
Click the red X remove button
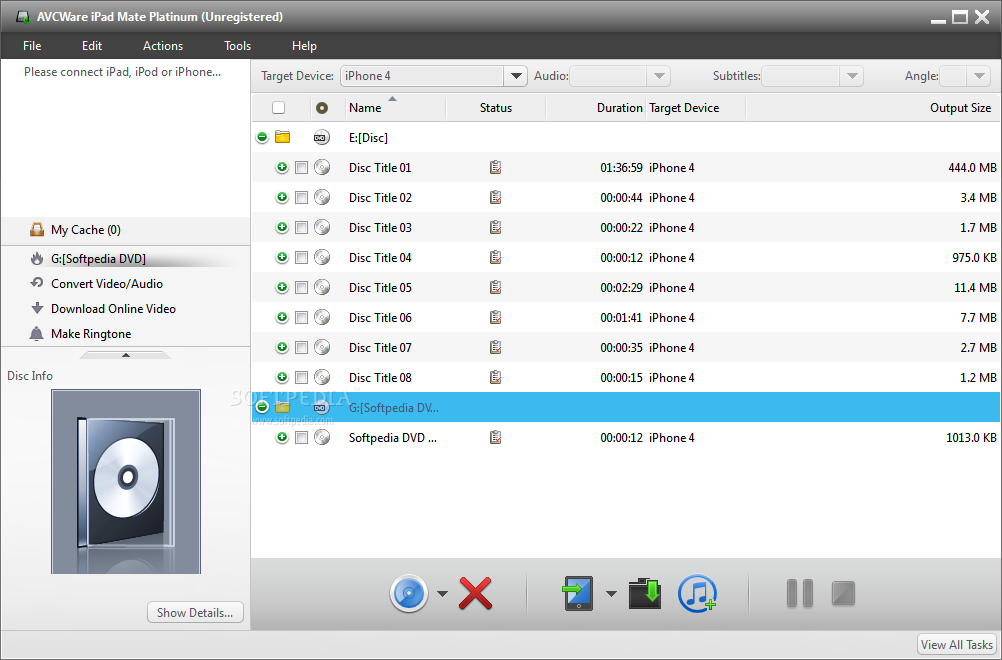475,594
